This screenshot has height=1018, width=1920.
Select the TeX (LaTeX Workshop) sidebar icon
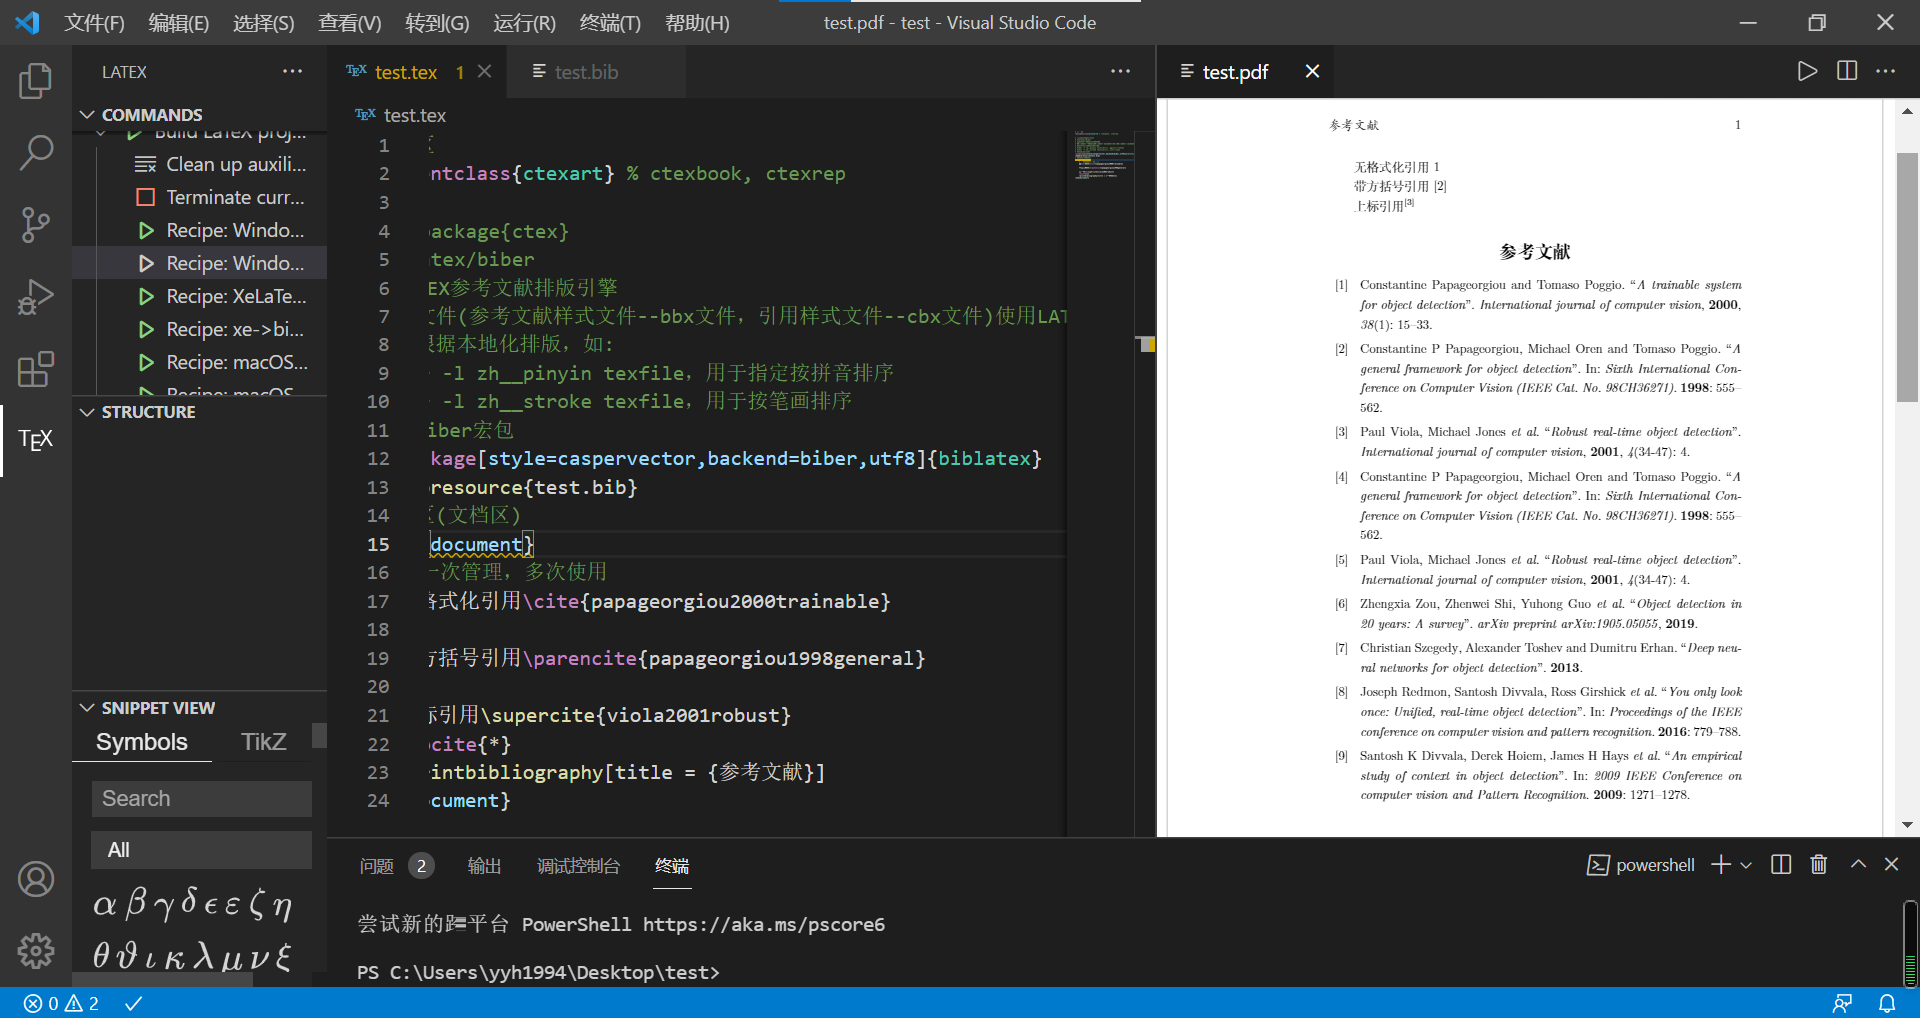[x=36, y=440]
